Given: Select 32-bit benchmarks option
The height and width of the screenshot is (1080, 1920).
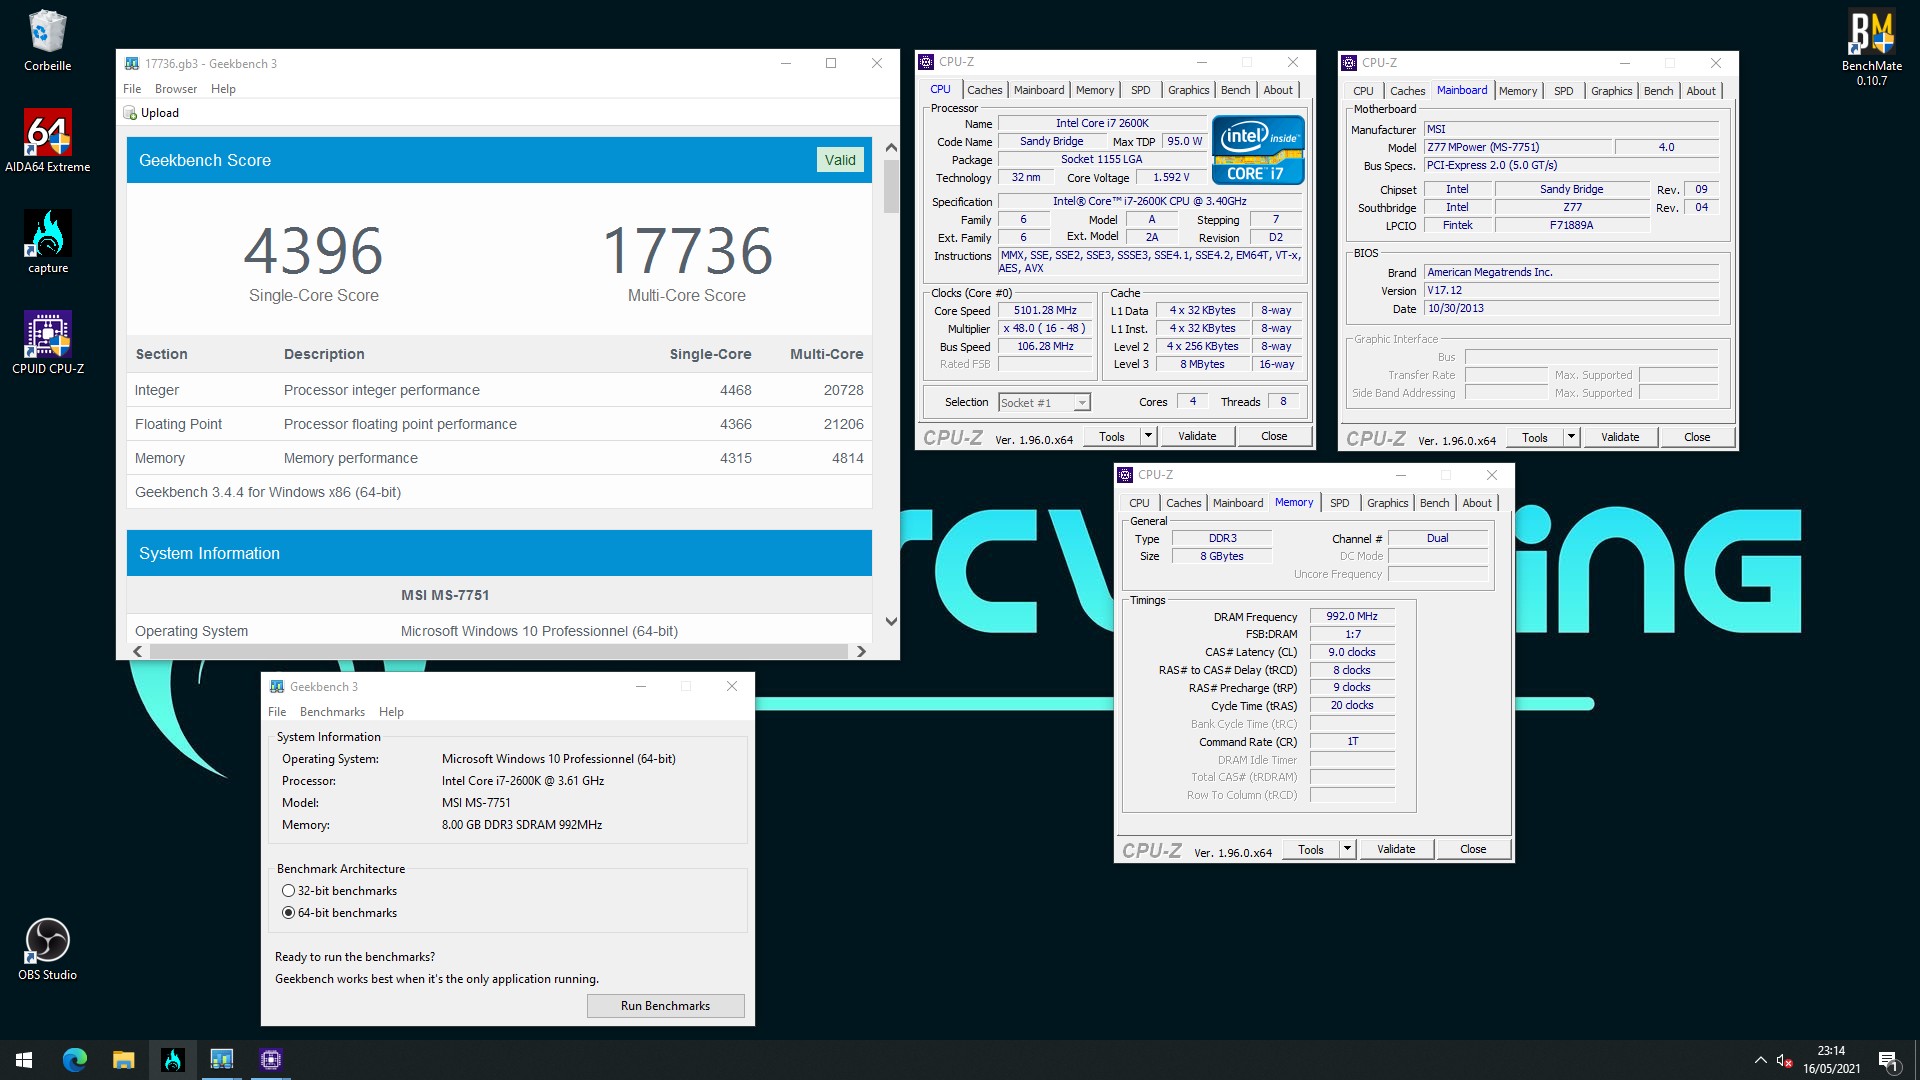Looking at the screenshot, I should click(288, 891).
